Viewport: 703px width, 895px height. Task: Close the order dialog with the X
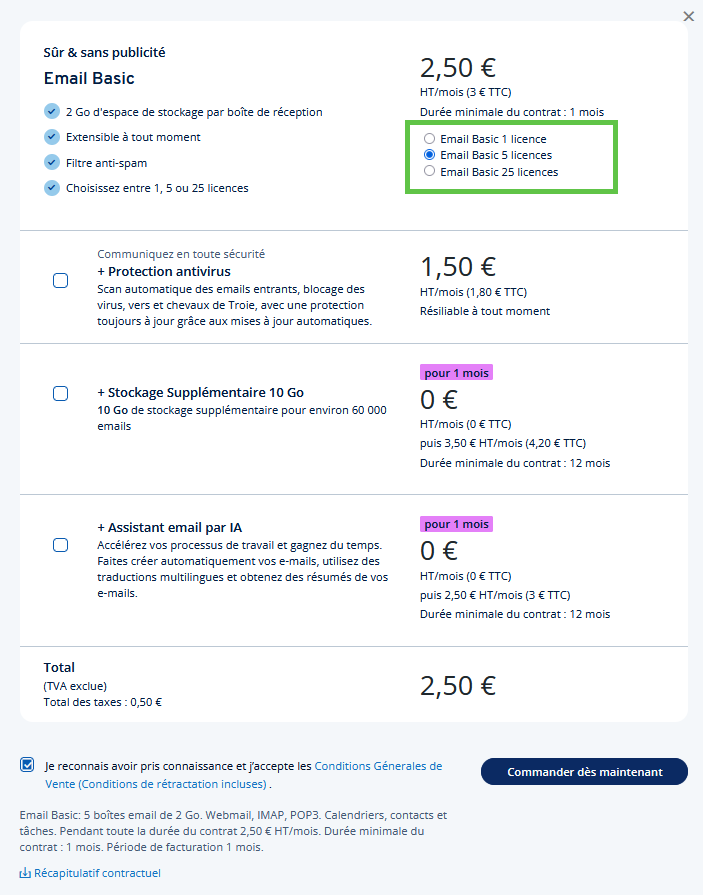[688, 16]
